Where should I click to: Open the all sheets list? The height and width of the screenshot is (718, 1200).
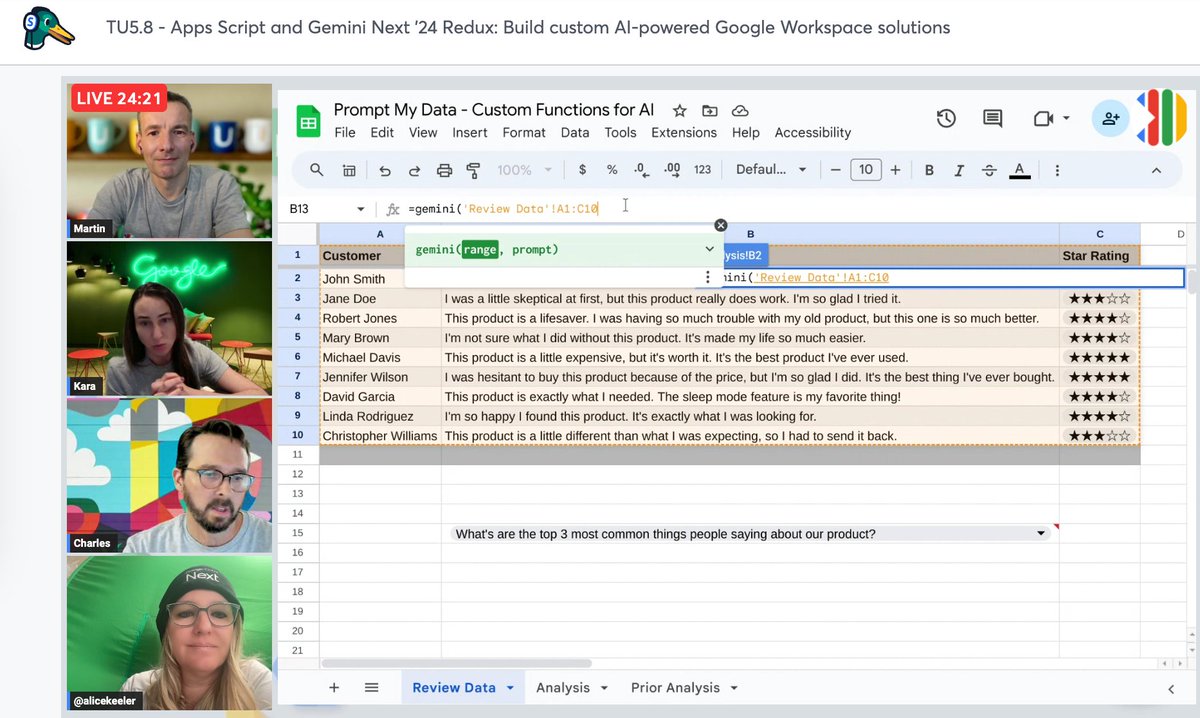[x=371, y=687]
